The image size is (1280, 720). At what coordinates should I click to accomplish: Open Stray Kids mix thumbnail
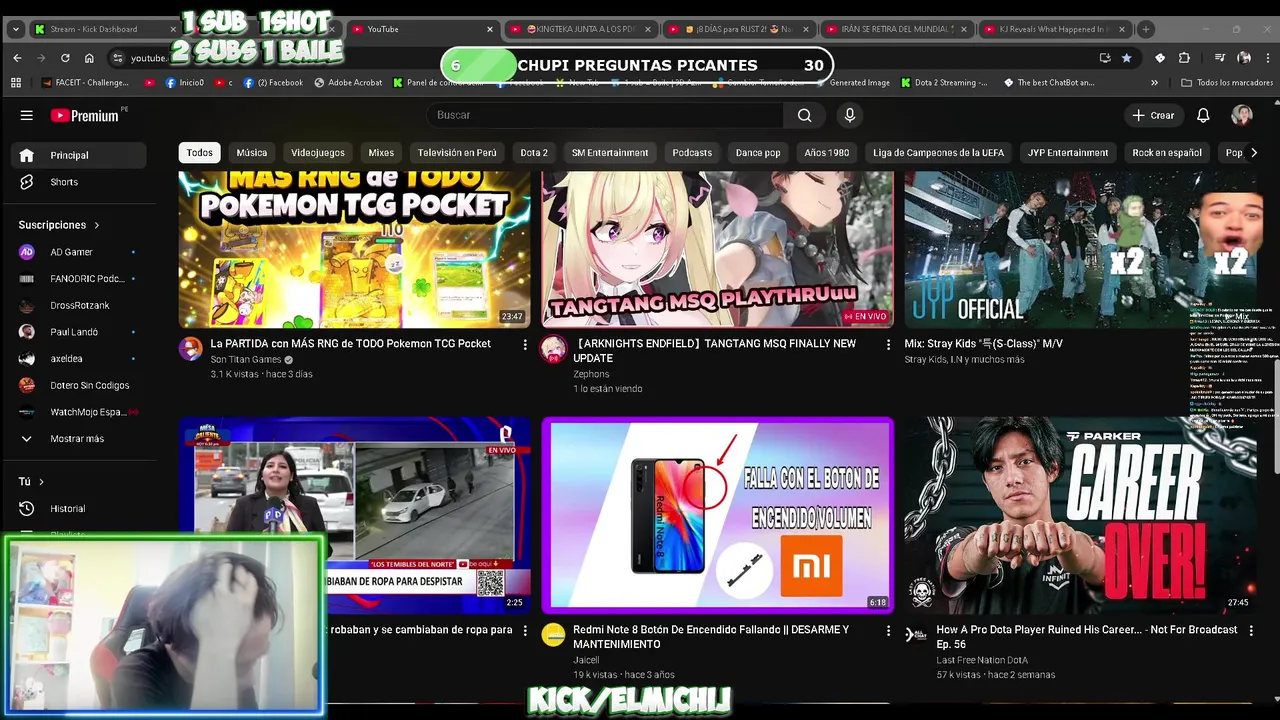(x=1081, y=249)
